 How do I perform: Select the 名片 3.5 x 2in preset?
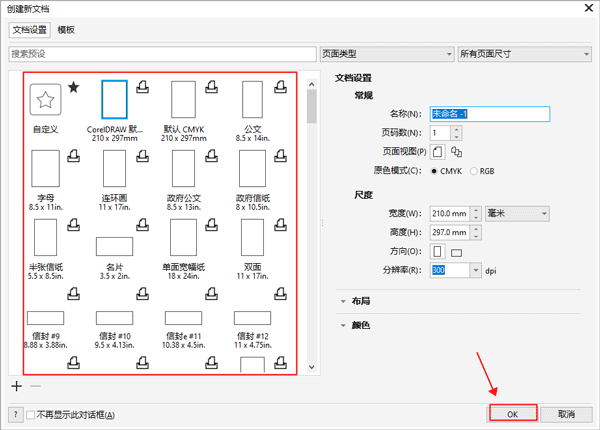[x=114, y=246]
